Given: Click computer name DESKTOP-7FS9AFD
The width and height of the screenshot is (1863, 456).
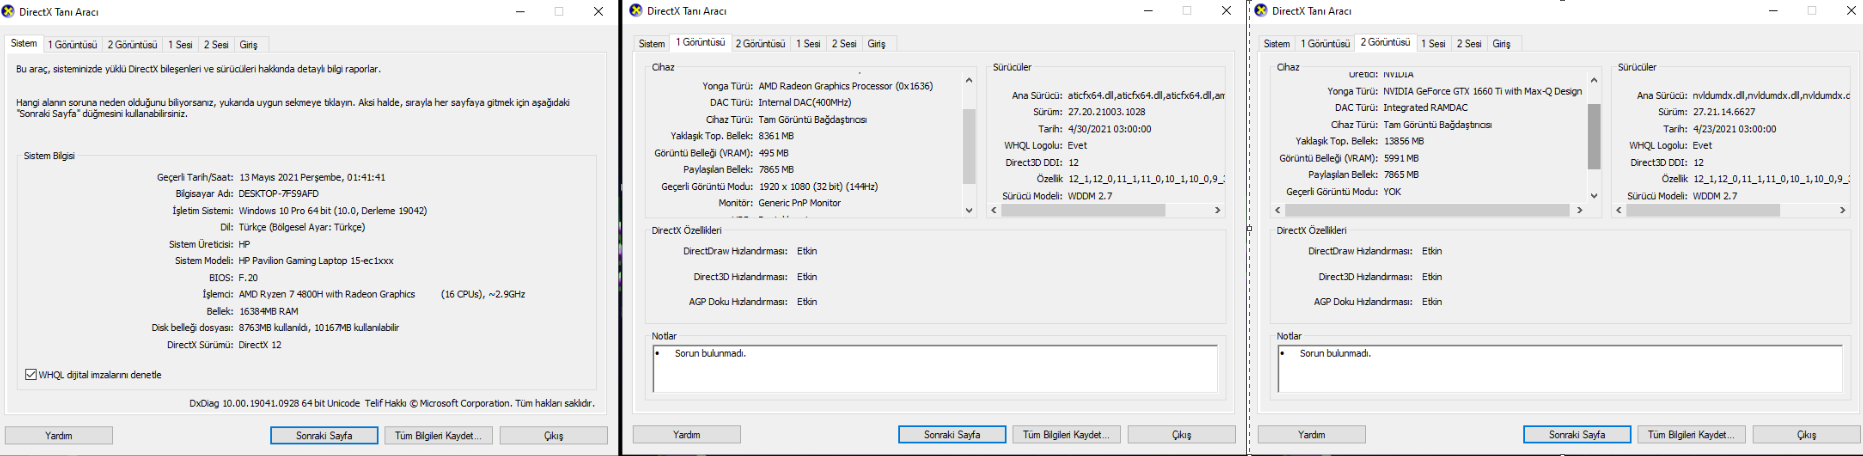Looking at the screenshot, I should (x=279, y=194).
